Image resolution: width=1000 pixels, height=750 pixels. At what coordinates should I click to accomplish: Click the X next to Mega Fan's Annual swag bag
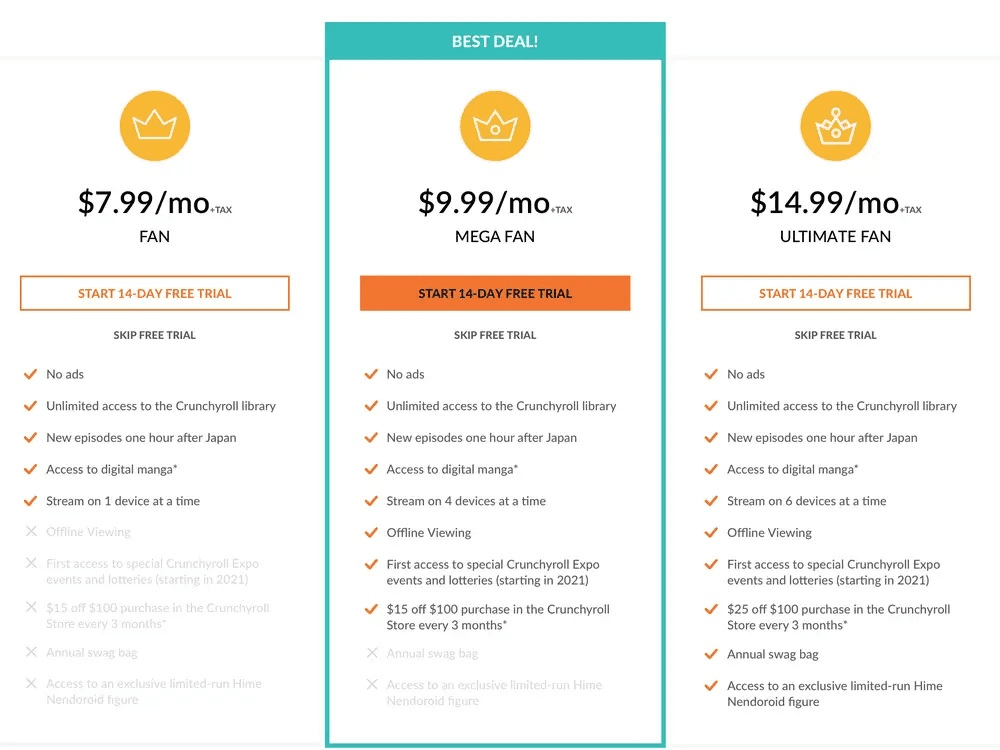coord(371,653)
